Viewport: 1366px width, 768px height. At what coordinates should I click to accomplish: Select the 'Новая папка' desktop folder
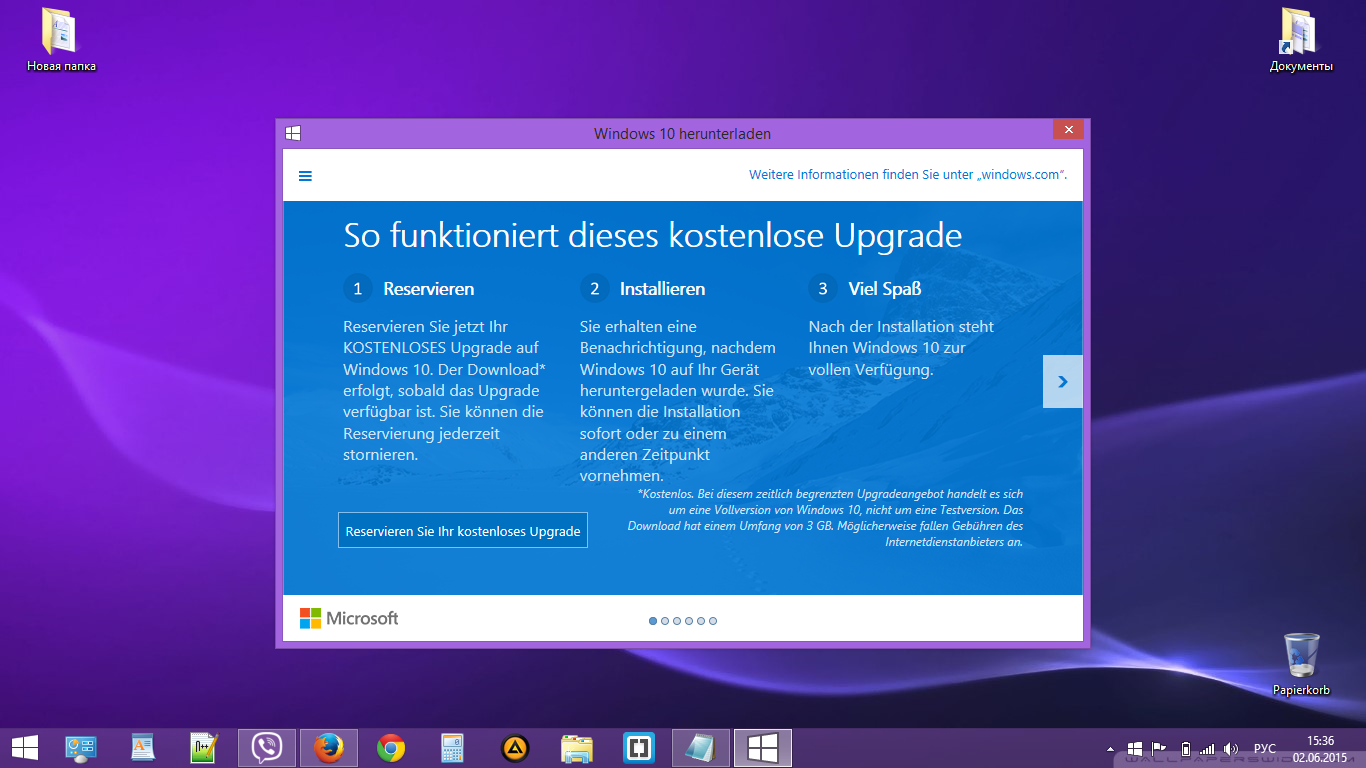61,40
